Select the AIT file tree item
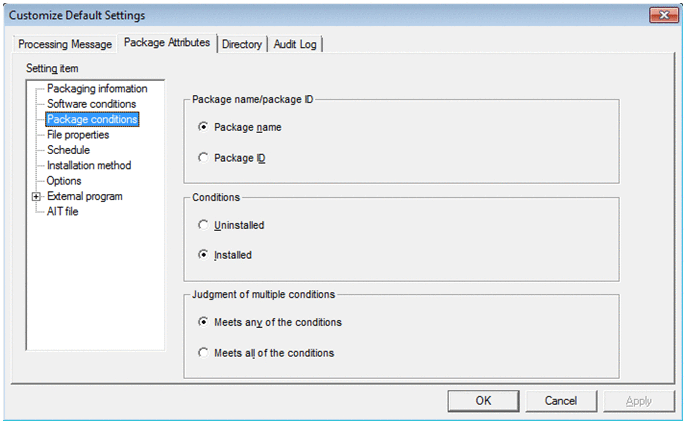 [x=62, y=212]
